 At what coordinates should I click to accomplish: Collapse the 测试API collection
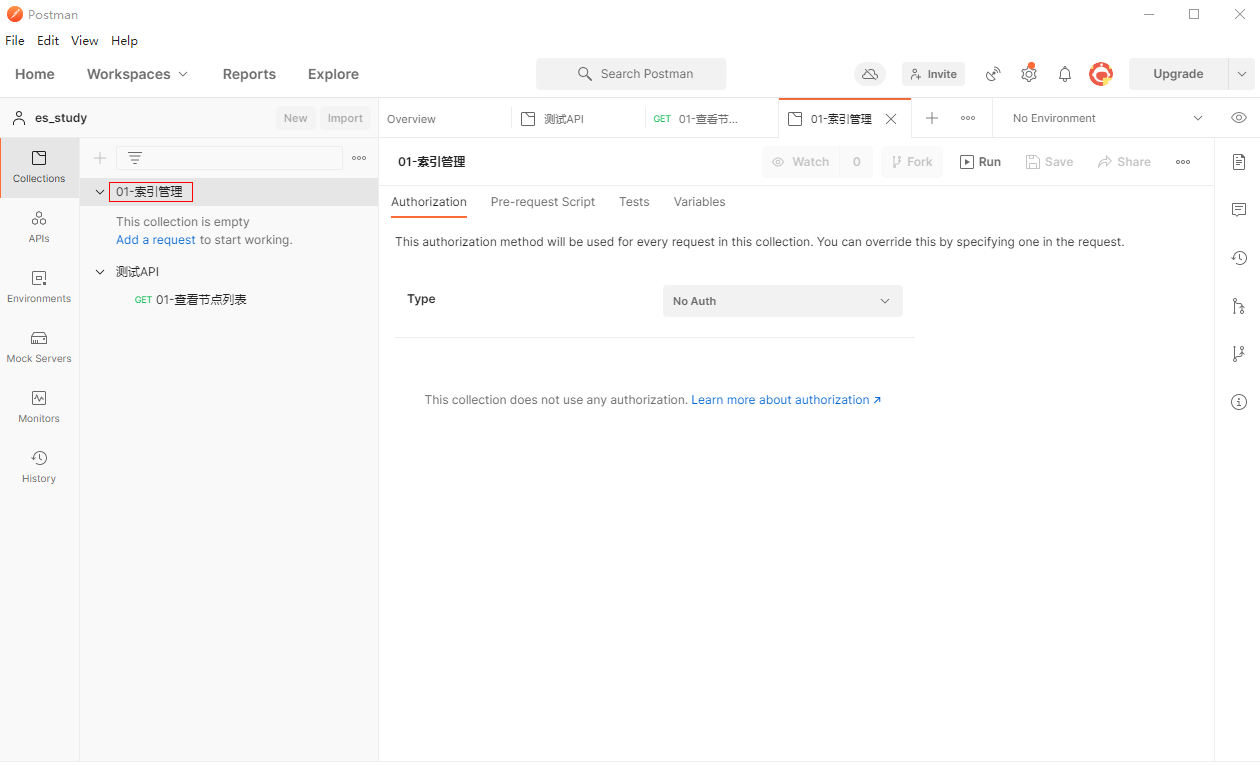click(x=100, y=272)
